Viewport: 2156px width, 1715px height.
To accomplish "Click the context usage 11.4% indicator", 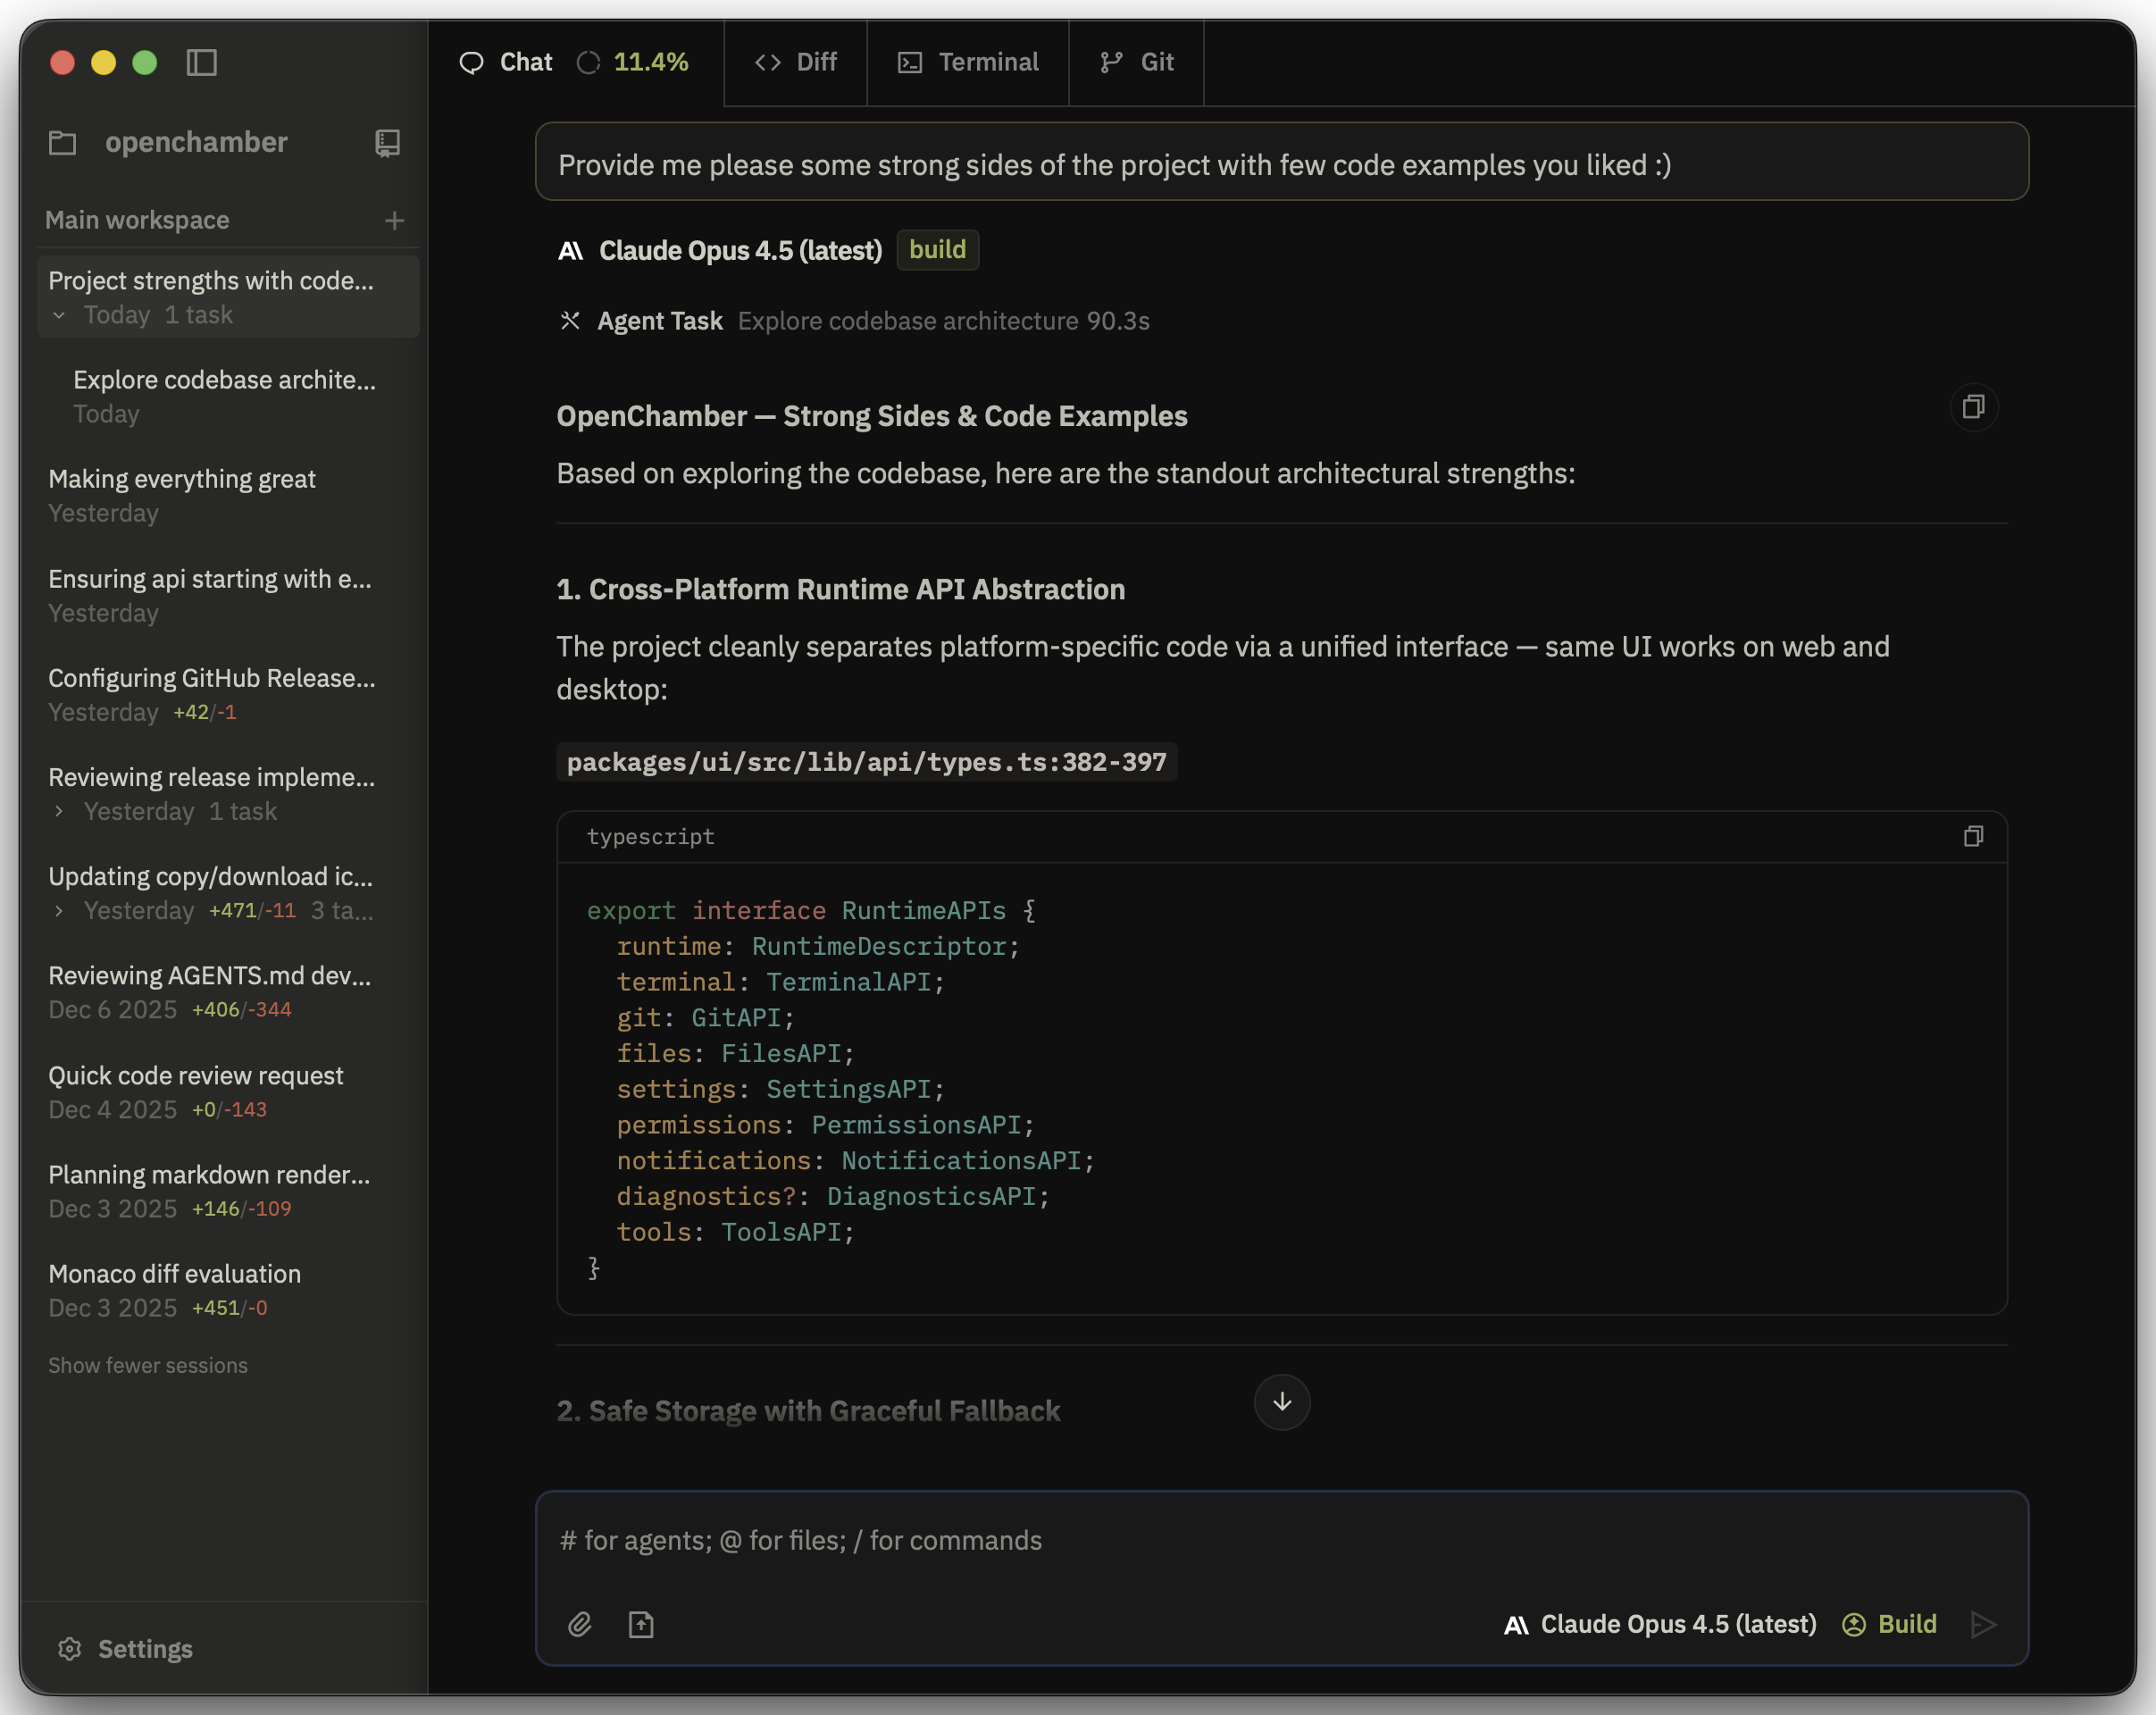I will pos(633,62).
